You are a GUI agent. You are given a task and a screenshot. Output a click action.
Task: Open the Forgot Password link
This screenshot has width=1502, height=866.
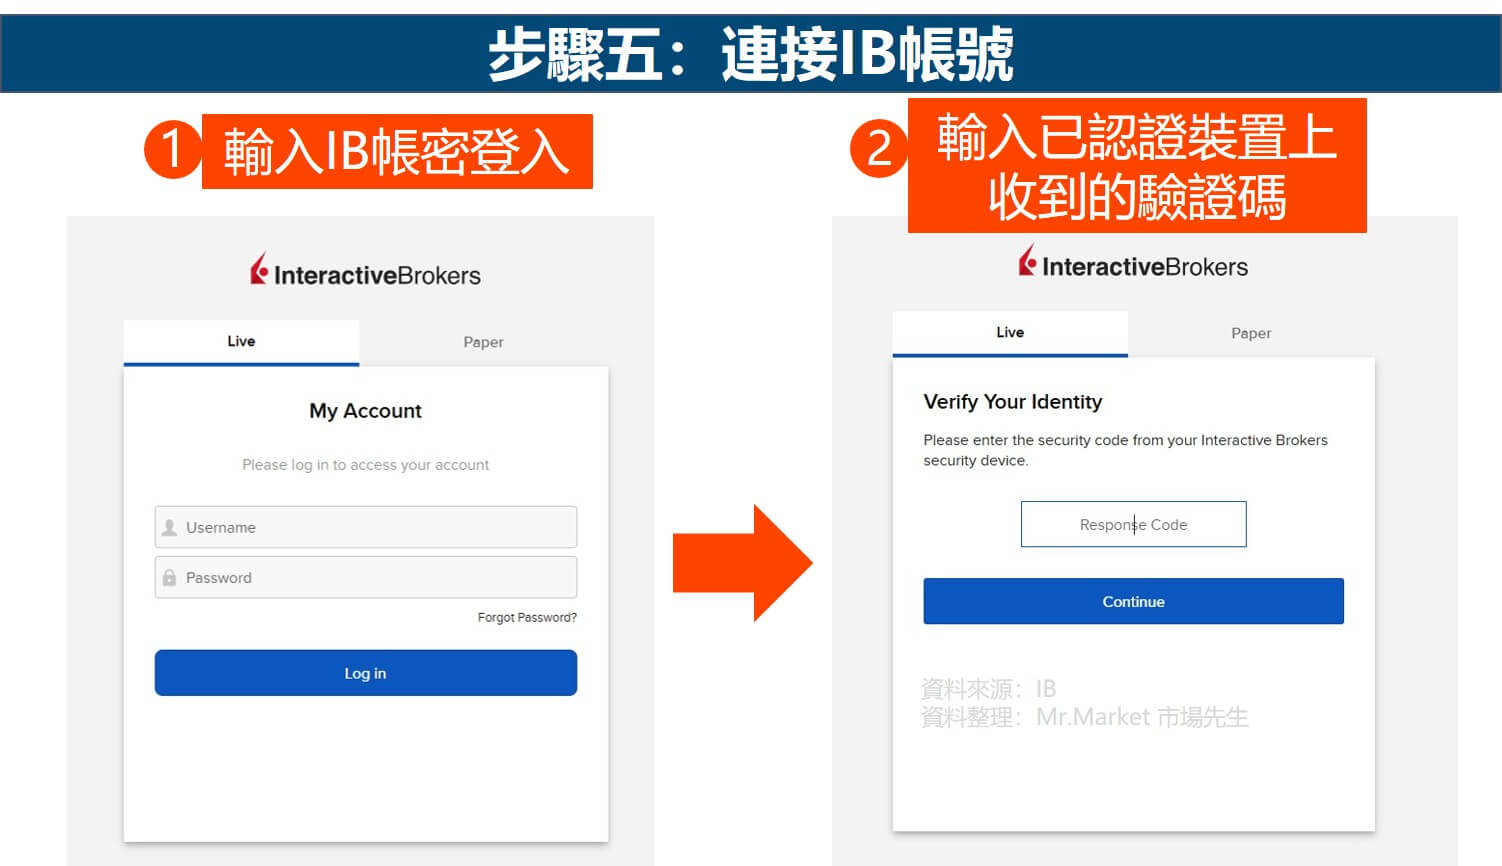coord(527,618)
